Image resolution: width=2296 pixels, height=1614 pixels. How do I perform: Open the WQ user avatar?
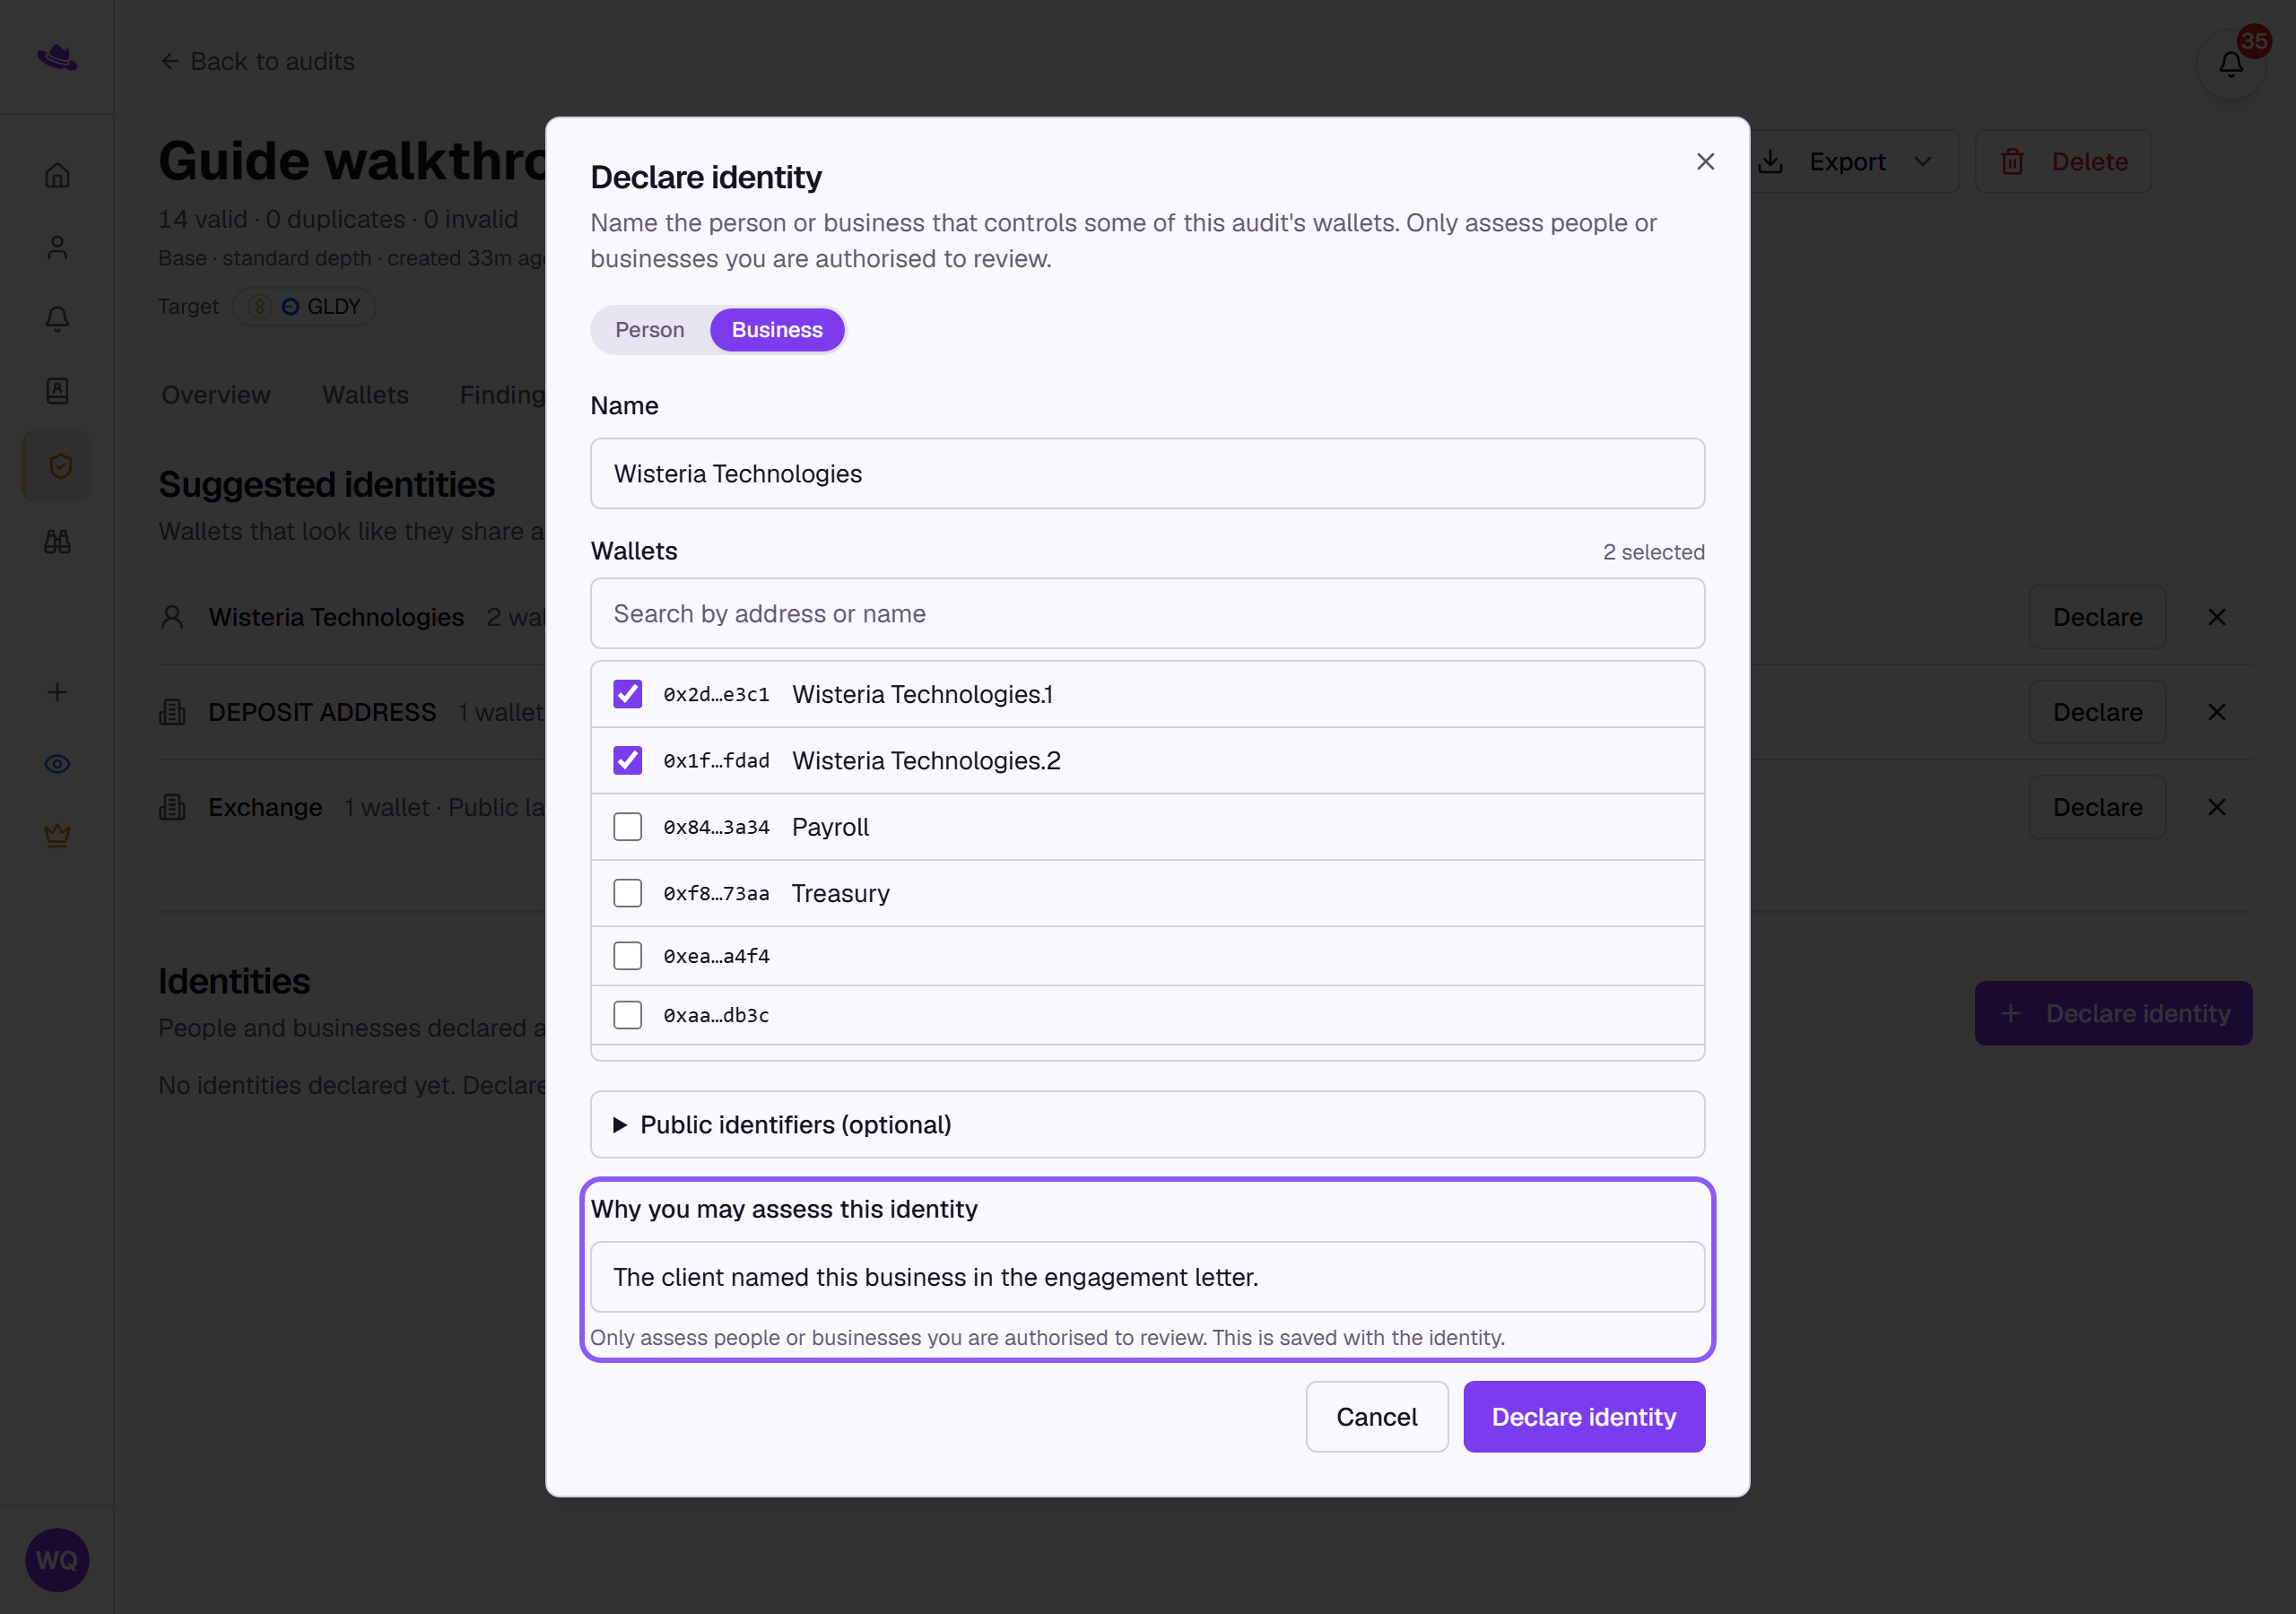coord(57,1560)
